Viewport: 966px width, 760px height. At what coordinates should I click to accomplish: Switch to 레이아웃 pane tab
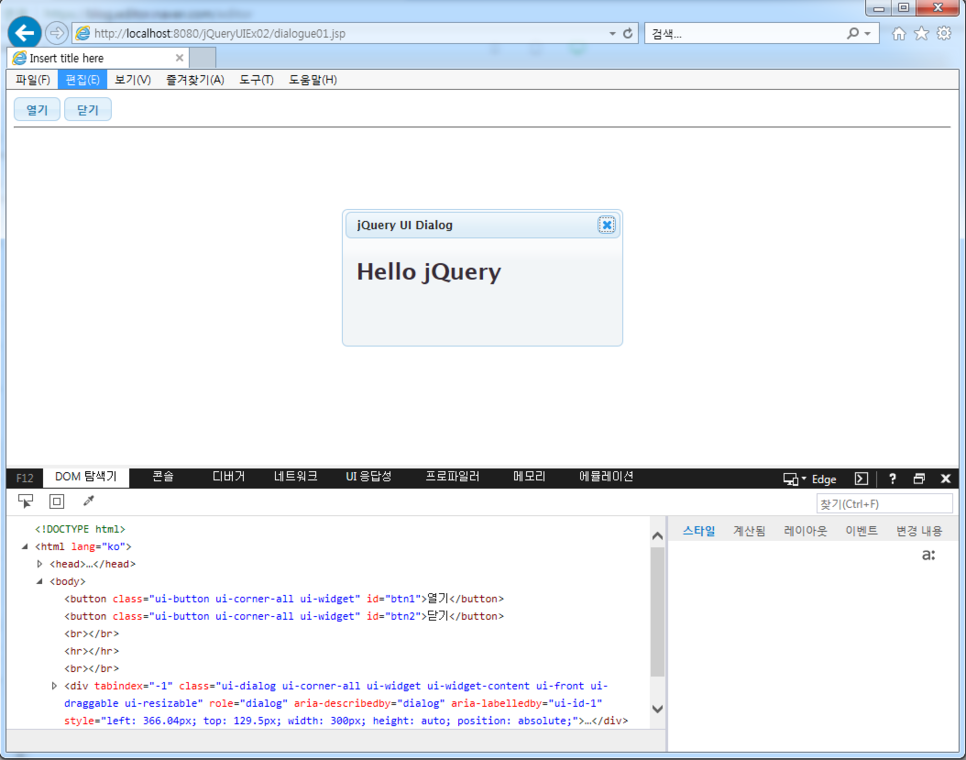pyautogui.click(x=805, y=531)
